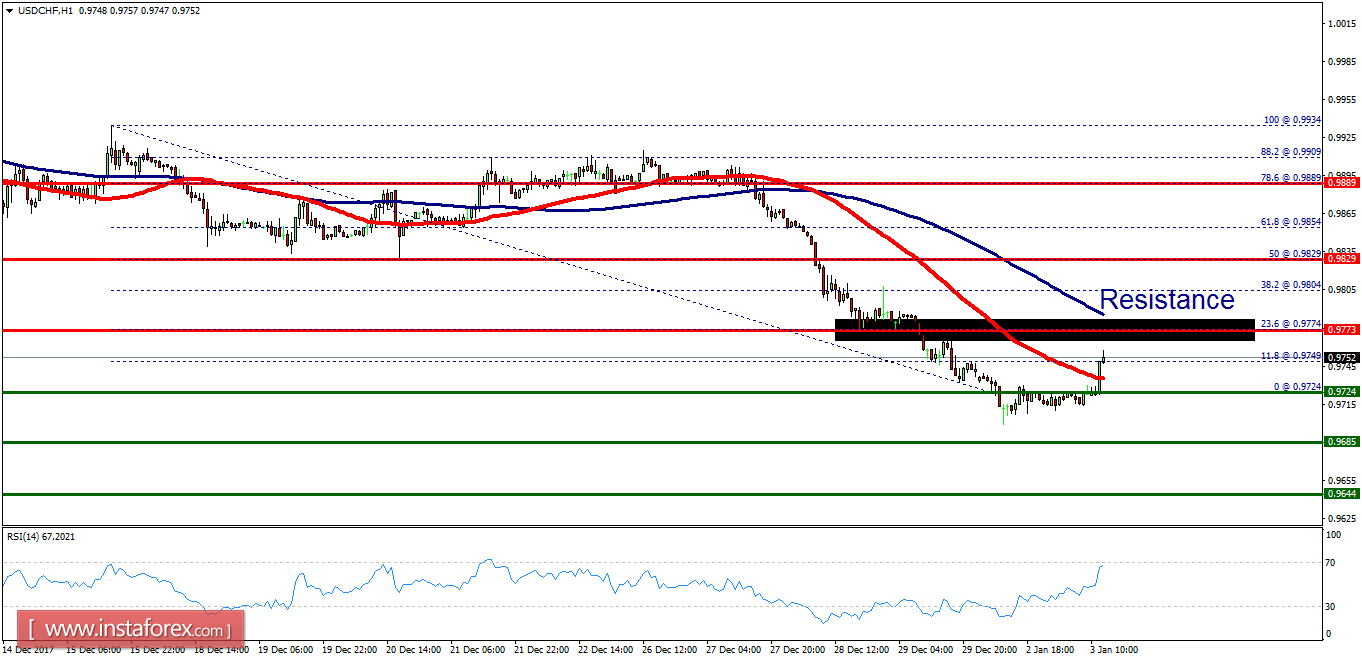Select the Fibonacci label 0 @ 0.9724
Image resolution: width=1362 pixels, height=661 pixels.
(x=1297, y=386)
